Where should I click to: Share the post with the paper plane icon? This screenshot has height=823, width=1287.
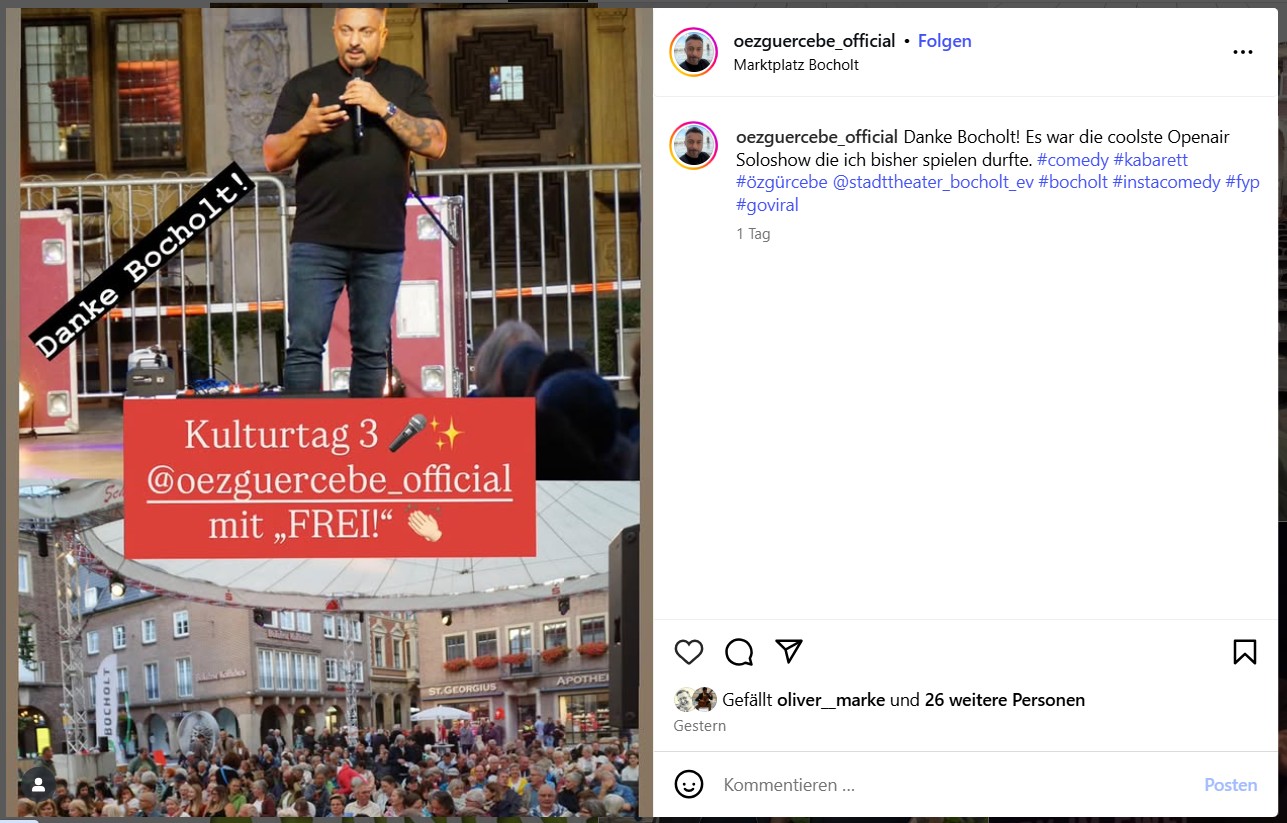(x=790, y=652)
